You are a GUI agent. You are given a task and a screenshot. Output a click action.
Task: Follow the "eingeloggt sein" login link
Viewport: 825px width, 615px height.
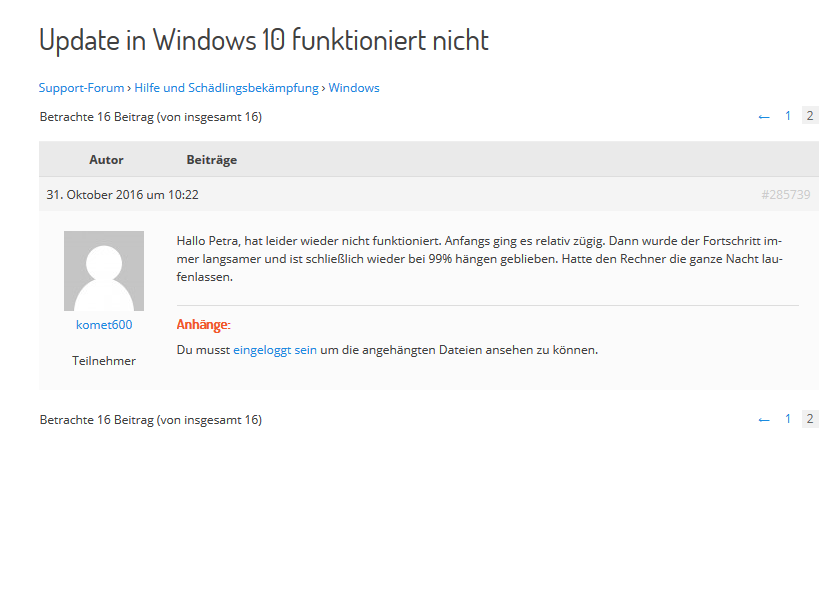tap(275, 350)
